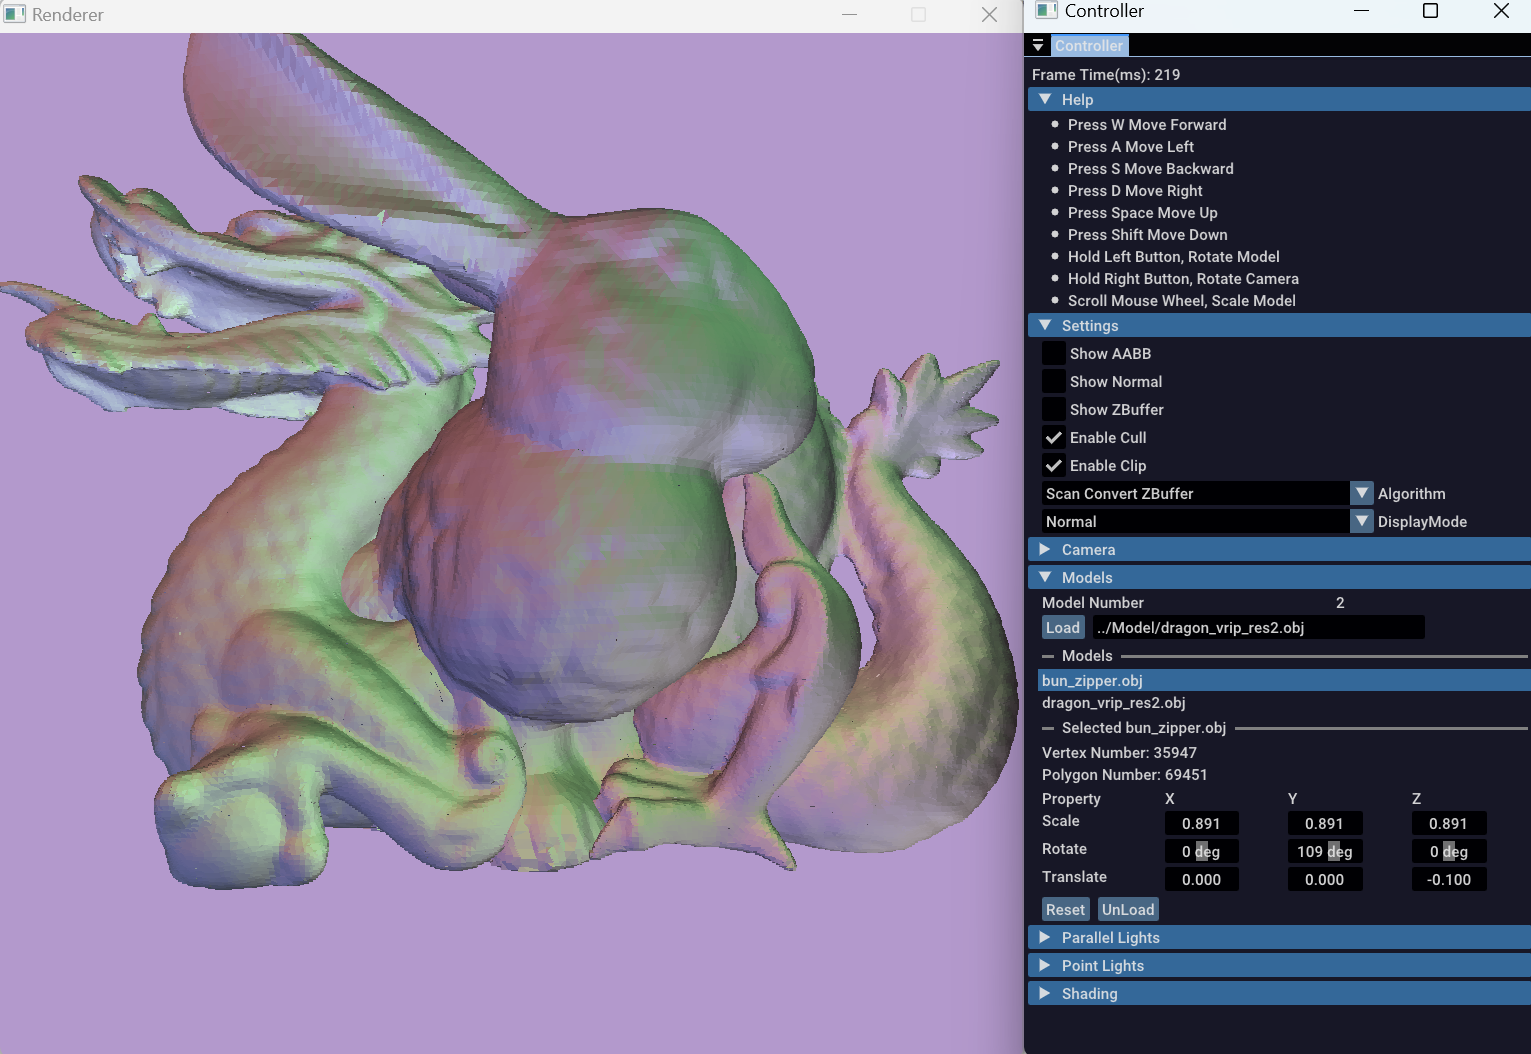Open the DisplayMode dropdown
Viewport: 1531px width, 1054px height.
click(x=1208, y=522)
